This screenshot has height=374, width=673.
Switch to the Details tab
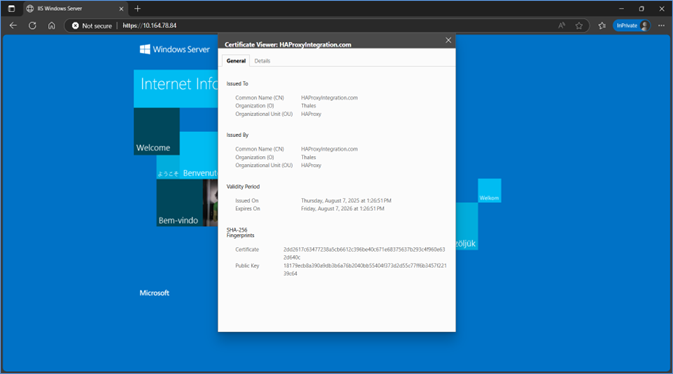coord(262,61)
